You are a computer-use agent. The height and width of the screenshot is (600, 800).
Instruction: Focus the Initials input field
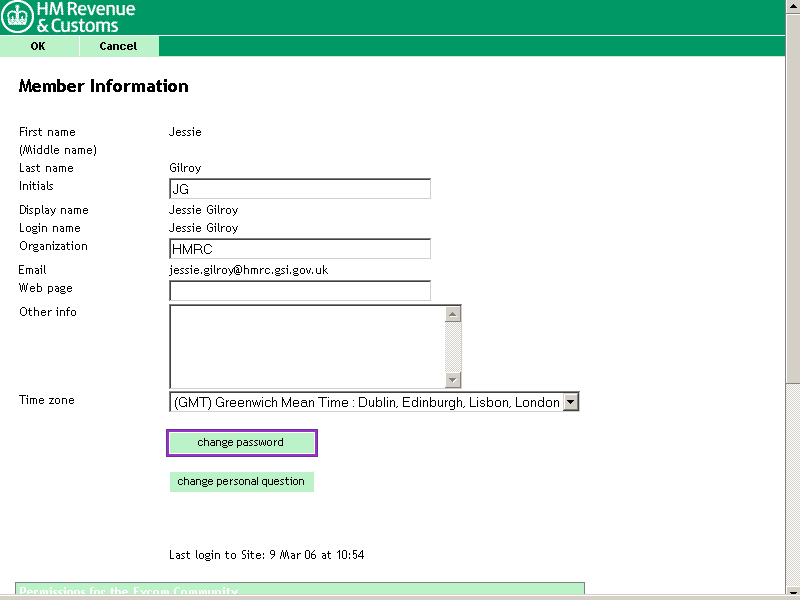pyautogui.click(x=300, y=189)
